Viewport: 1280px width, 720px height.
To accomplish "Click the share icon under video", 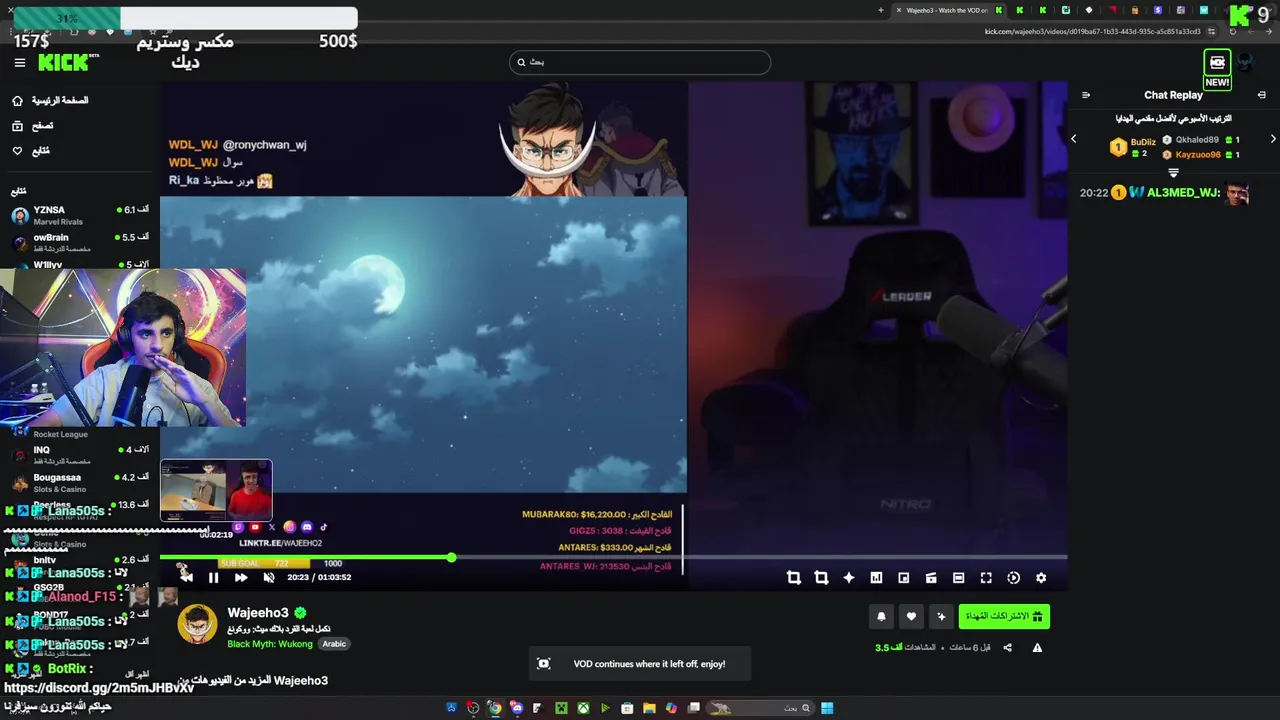I will click(1007, 648).
